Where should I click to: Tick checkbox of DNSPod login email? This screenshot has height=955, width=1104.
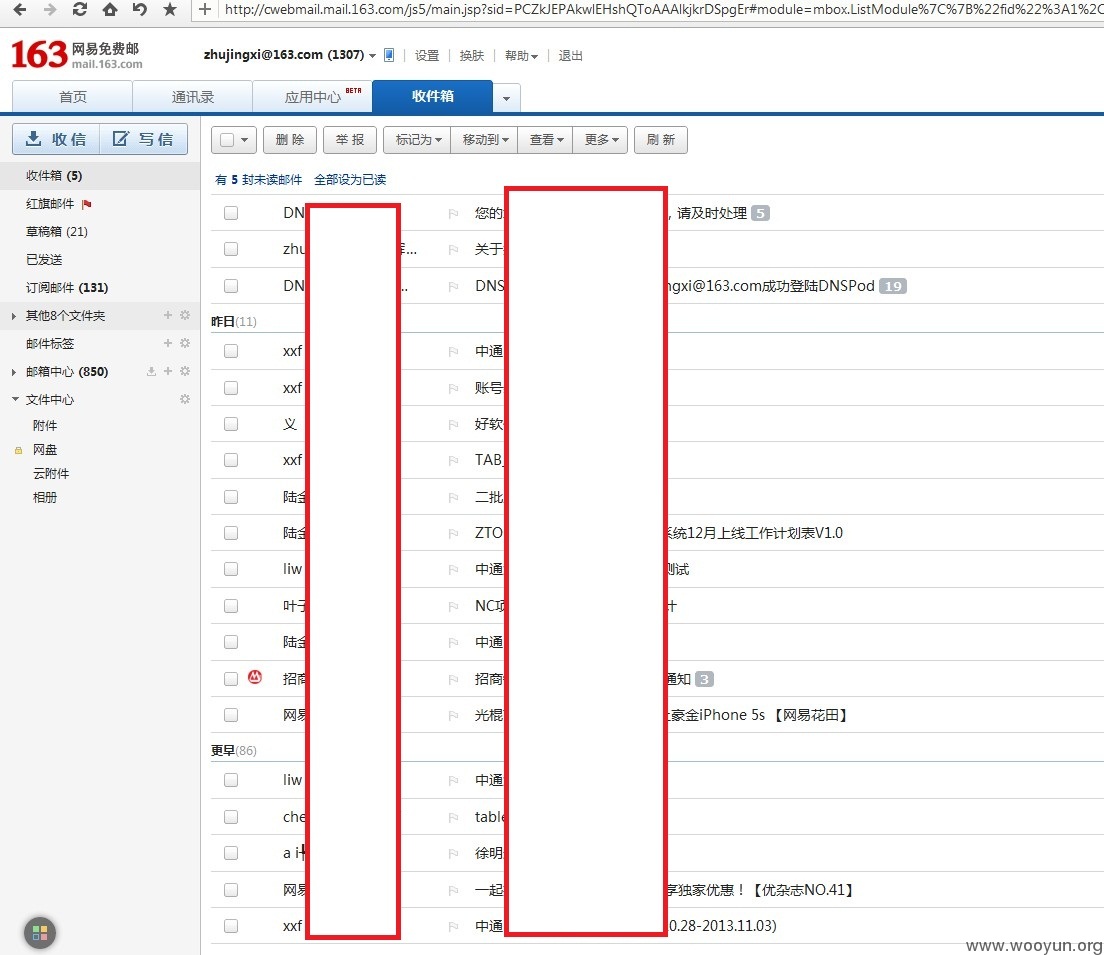(231, 286)
